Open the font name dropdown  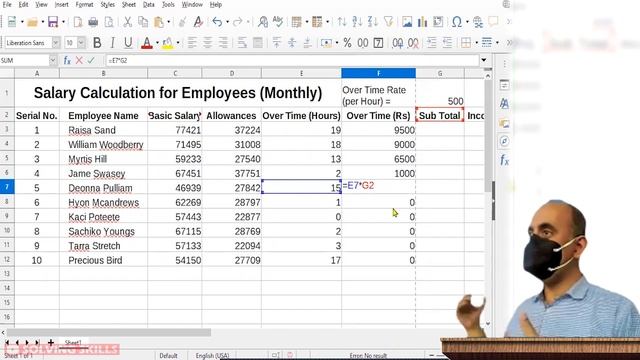click(x=56, y=42)
